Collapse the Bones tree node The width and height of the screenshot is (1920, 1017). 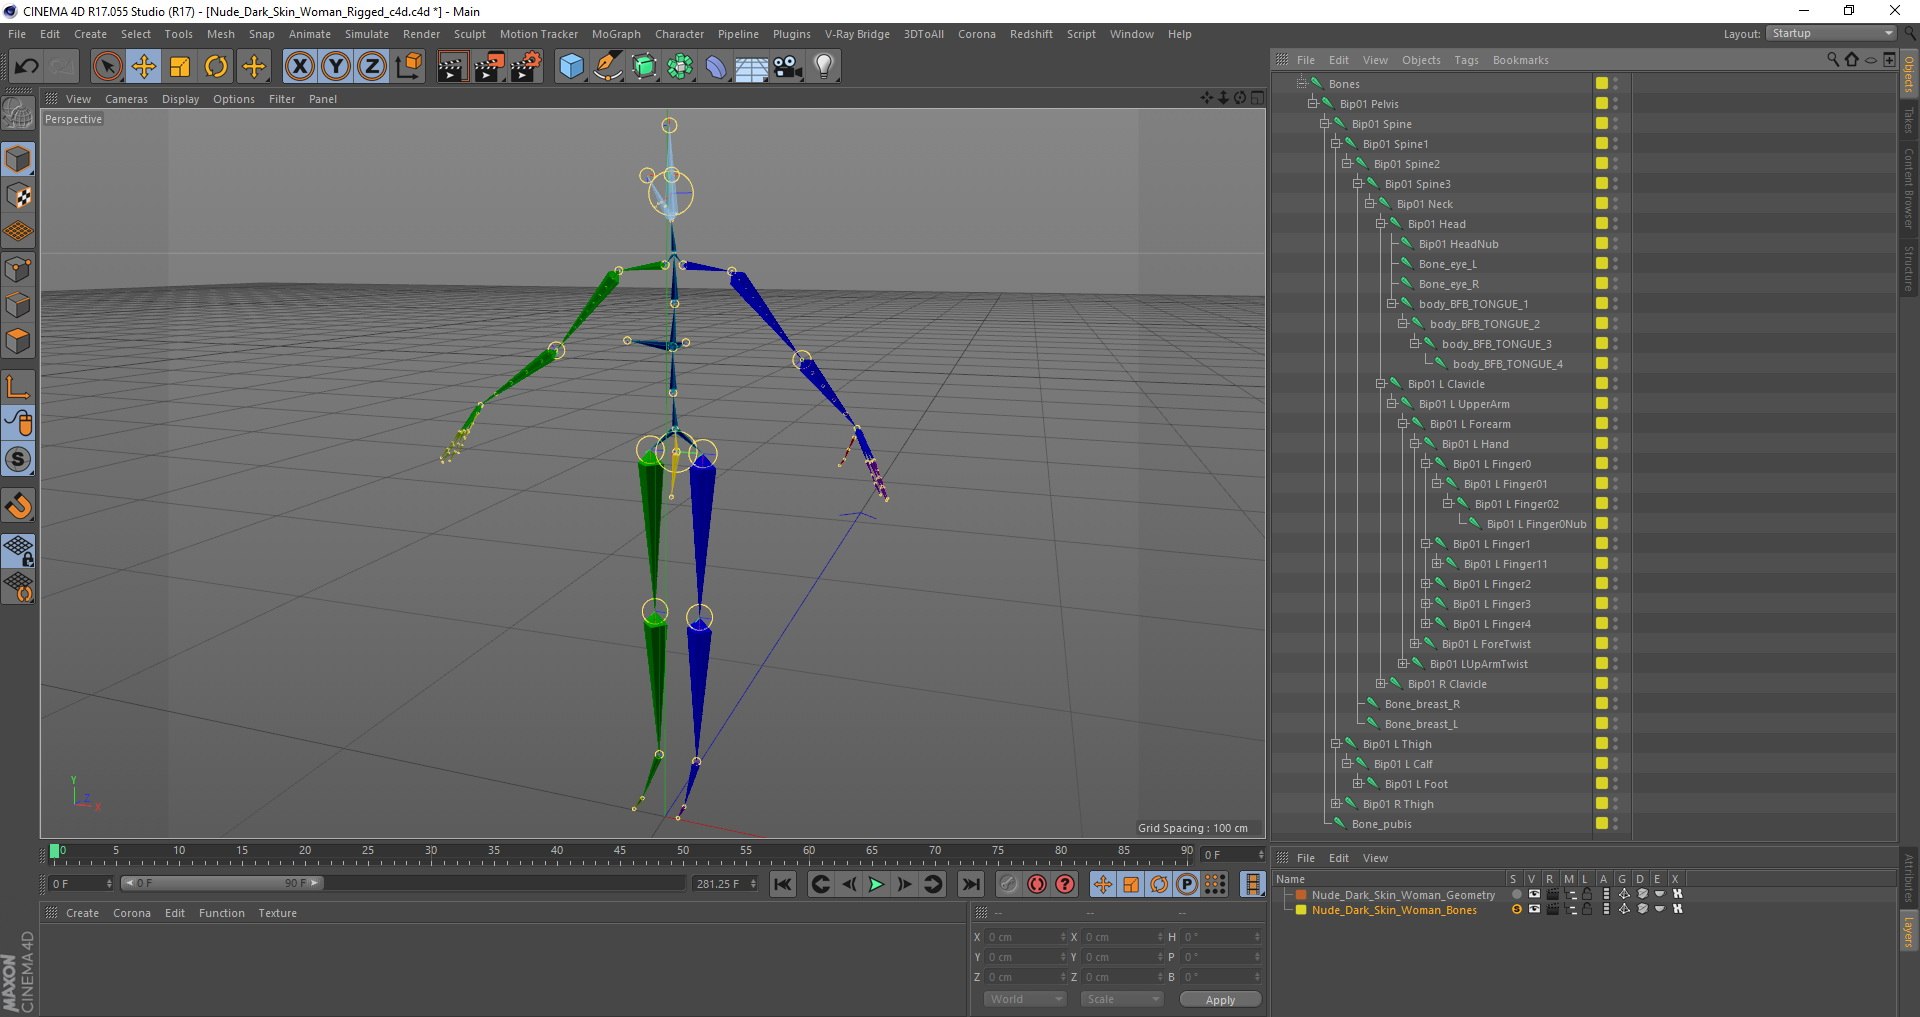[1302, 84]
